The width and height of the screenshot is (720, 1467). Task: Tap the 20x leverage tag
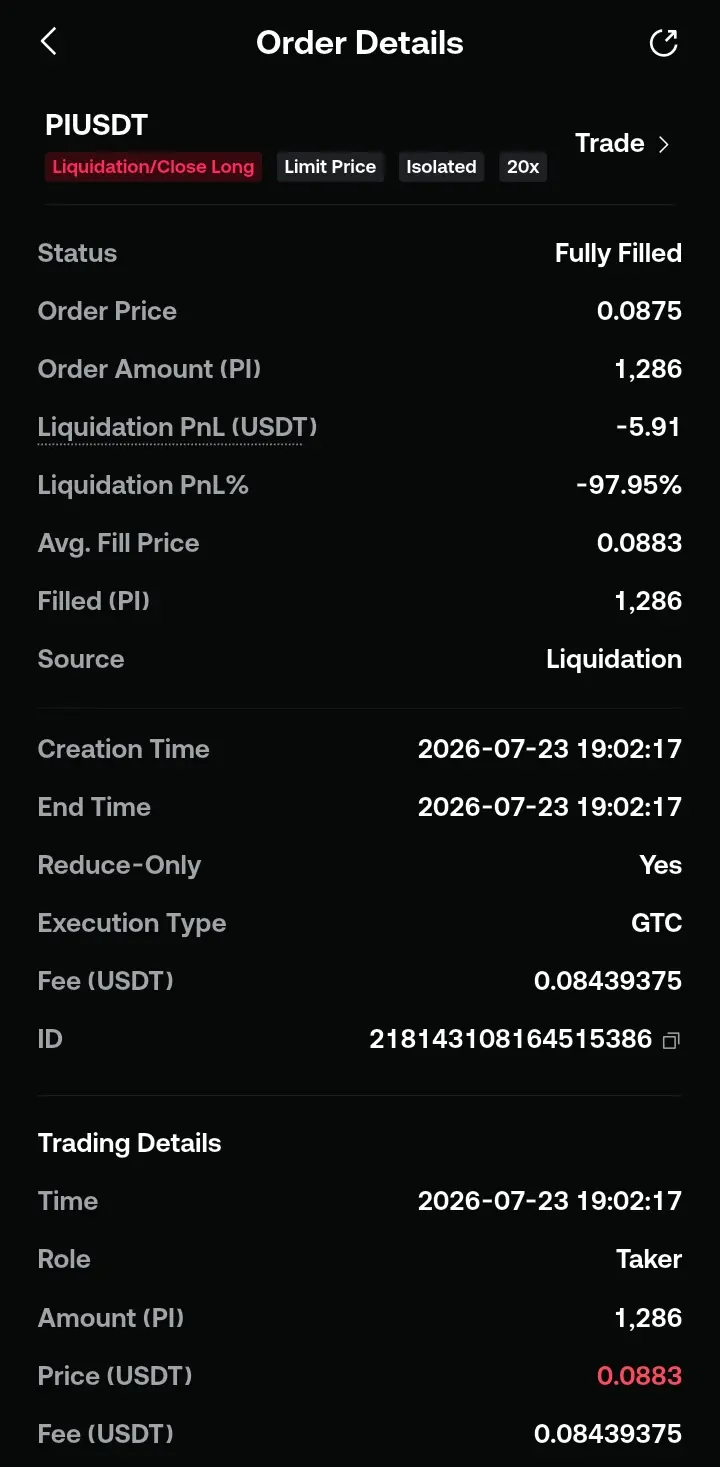point(523,167)
